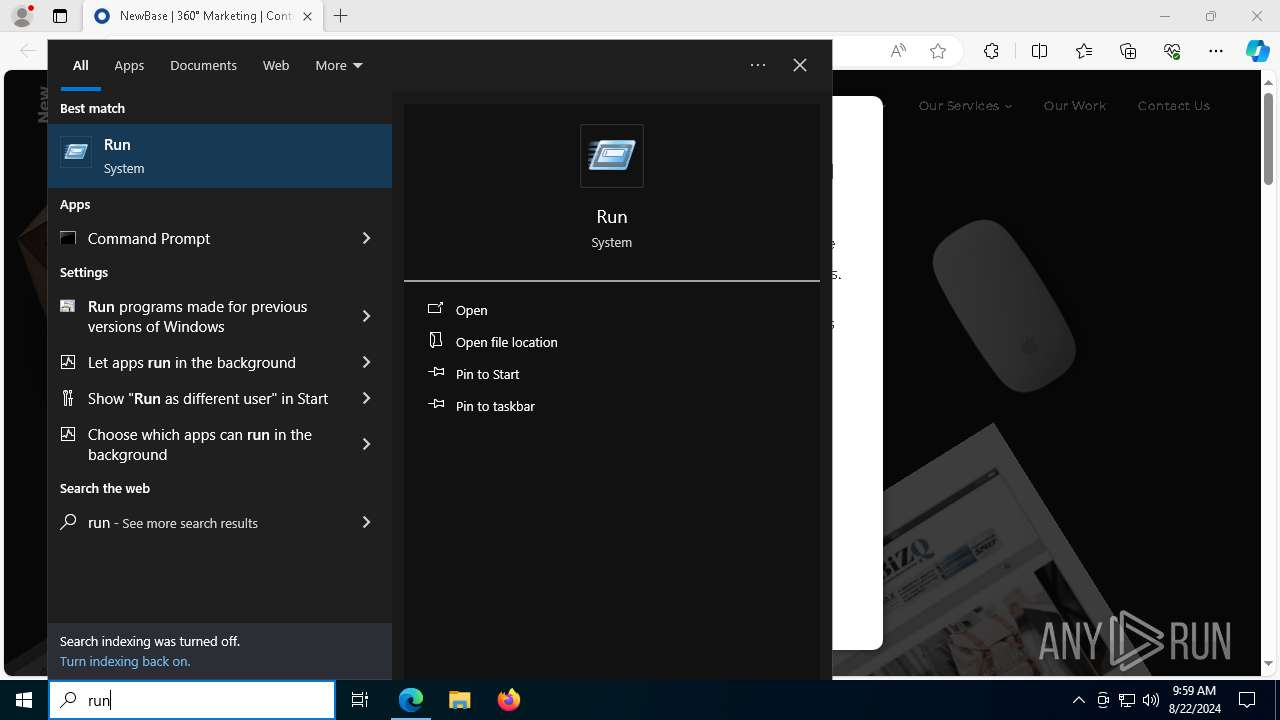Expand run web search results arrow
Viewport: 1280px width, 720px height.
coord(366,522)
